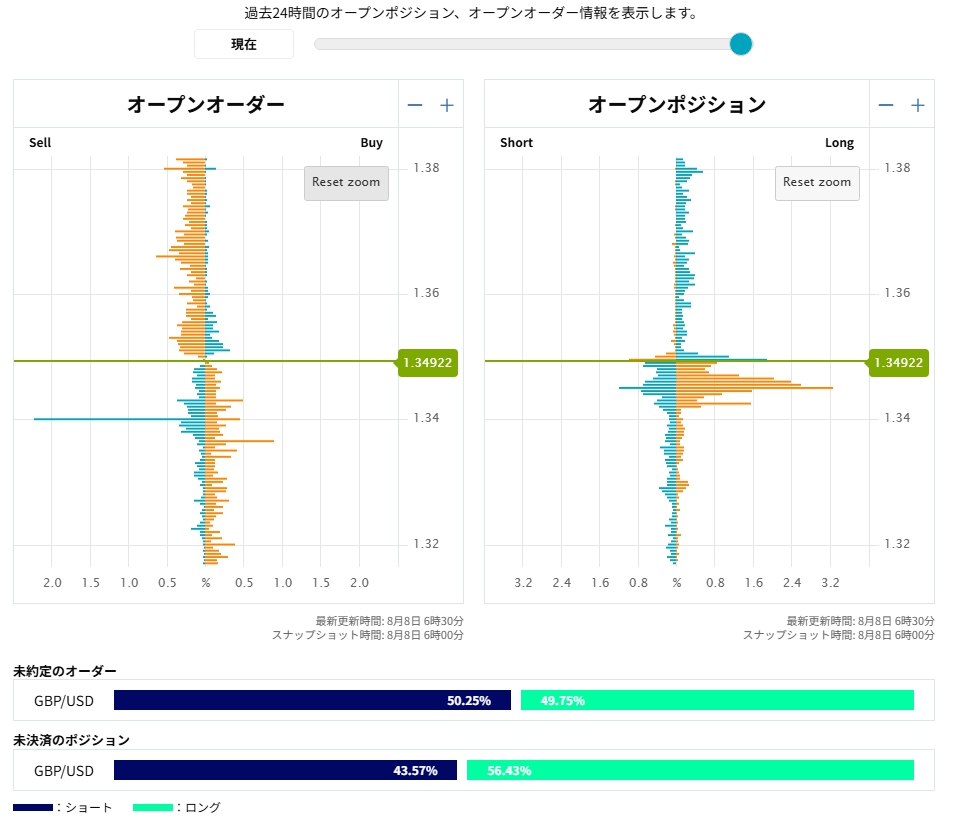The width and height of the screenshot is (955, 823).
Task: Click the 43.57% short bar for open positions
Action: point(285,770)
